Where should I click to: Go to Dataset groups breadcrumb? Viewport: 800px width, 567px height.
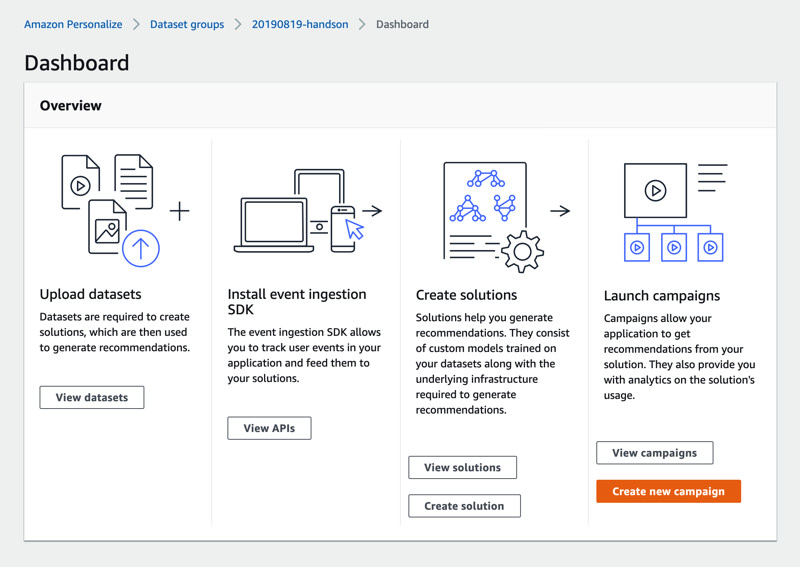point(187,24)
